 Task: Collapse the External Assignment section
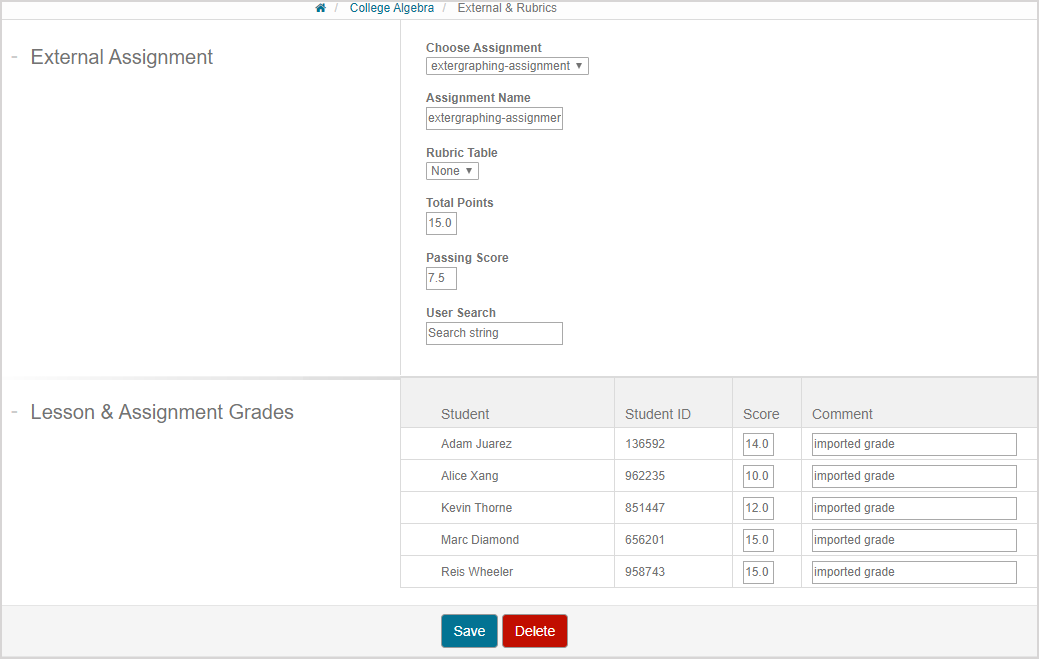pos(15,57)
